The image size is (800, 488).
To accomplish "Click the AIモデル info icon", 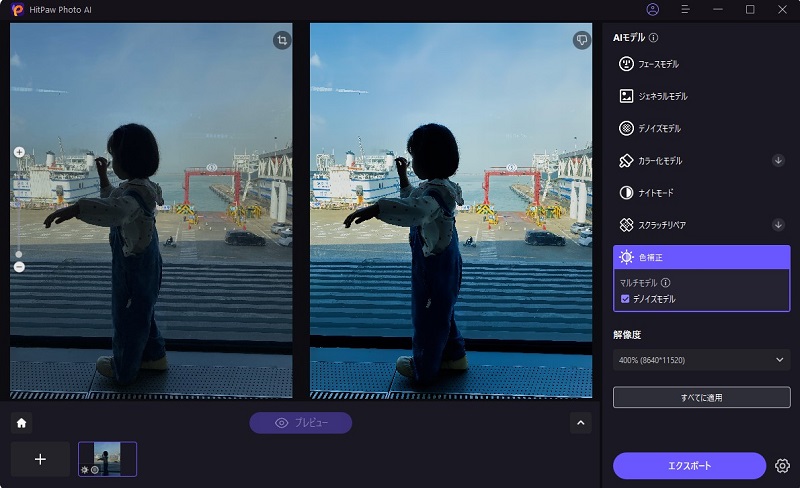I will (653, 38).
